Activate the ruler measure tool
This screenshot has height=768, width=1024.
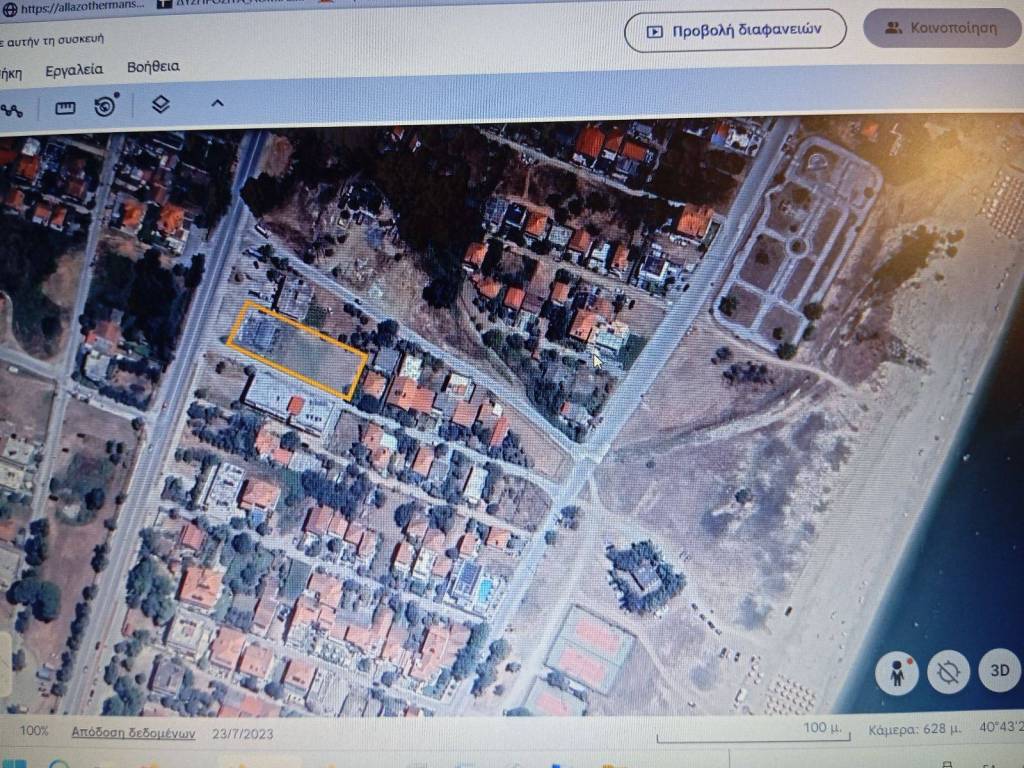point(66,107)
